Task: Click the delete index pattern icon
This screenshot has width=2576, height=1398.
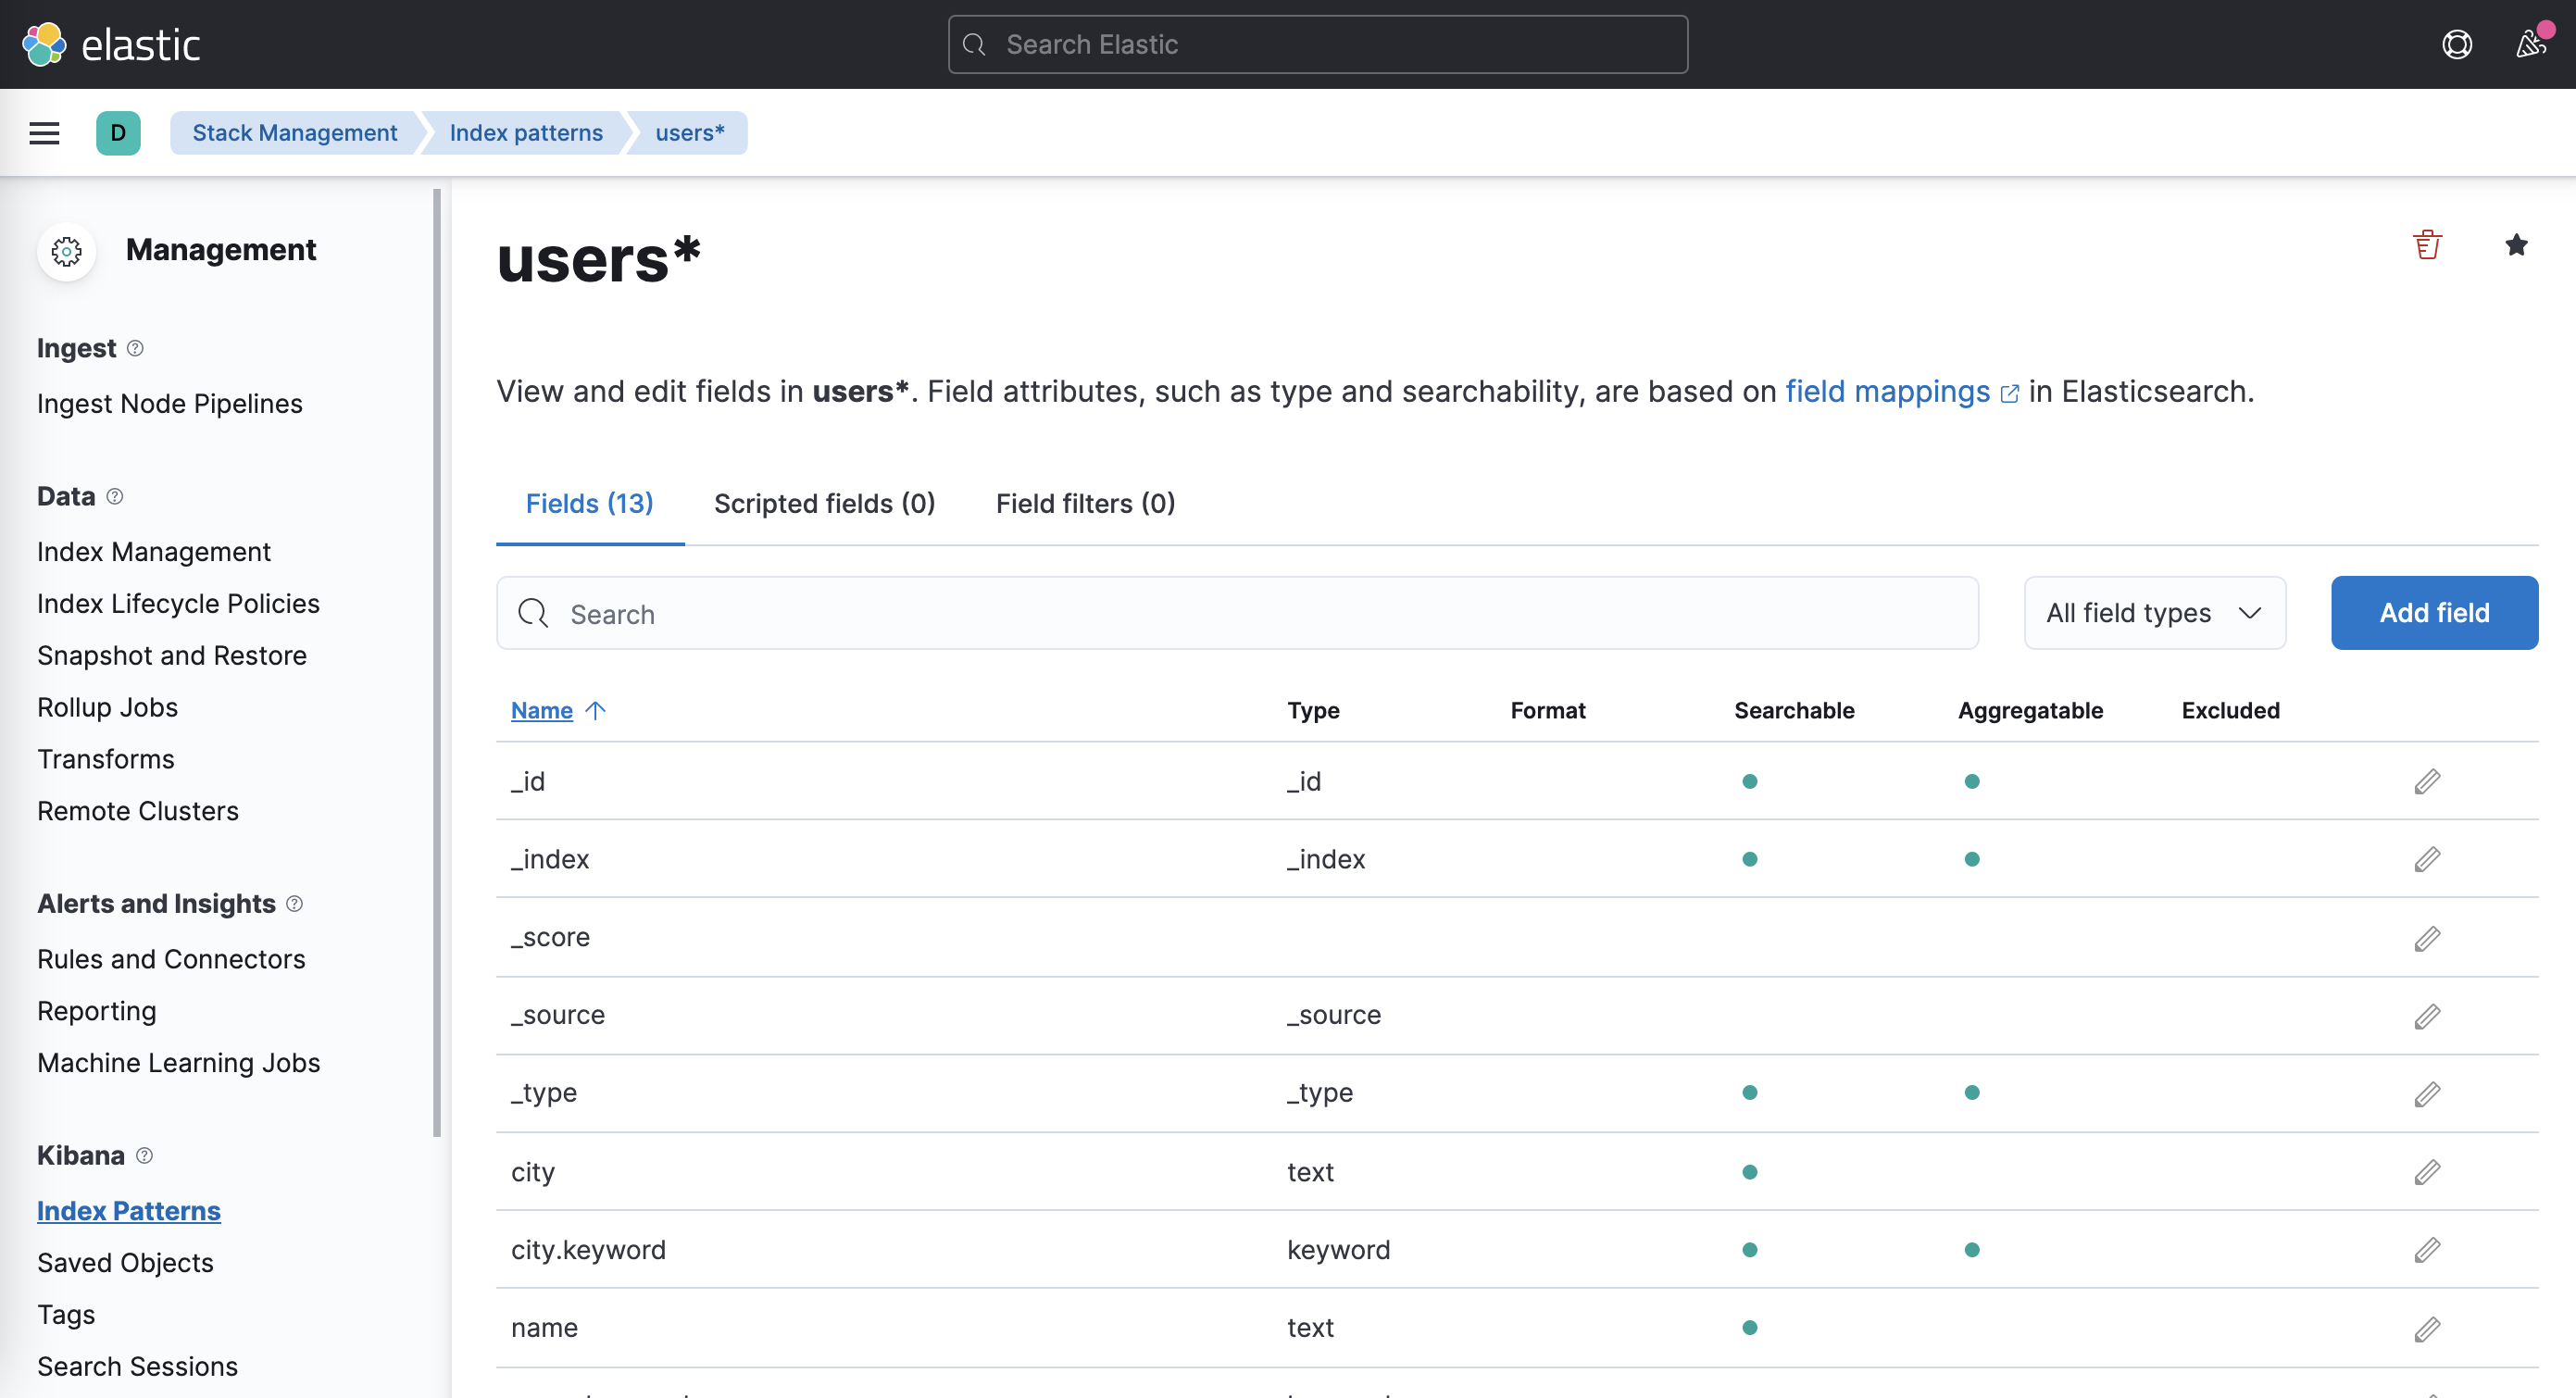Action: (x=2428, y=244)
